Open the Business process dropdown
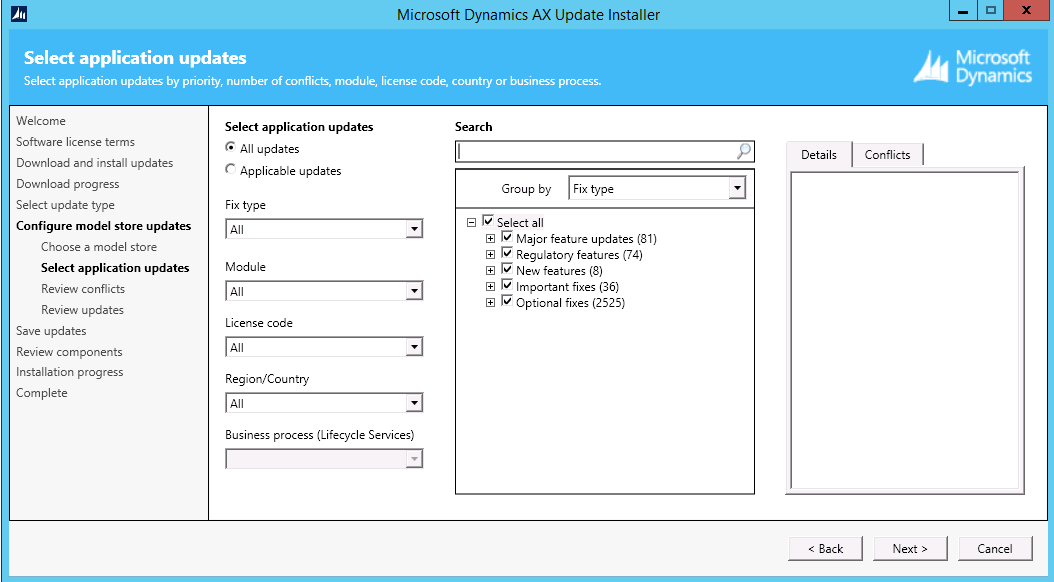Viewport: 1054px width, 582px height. click(324, 459)
